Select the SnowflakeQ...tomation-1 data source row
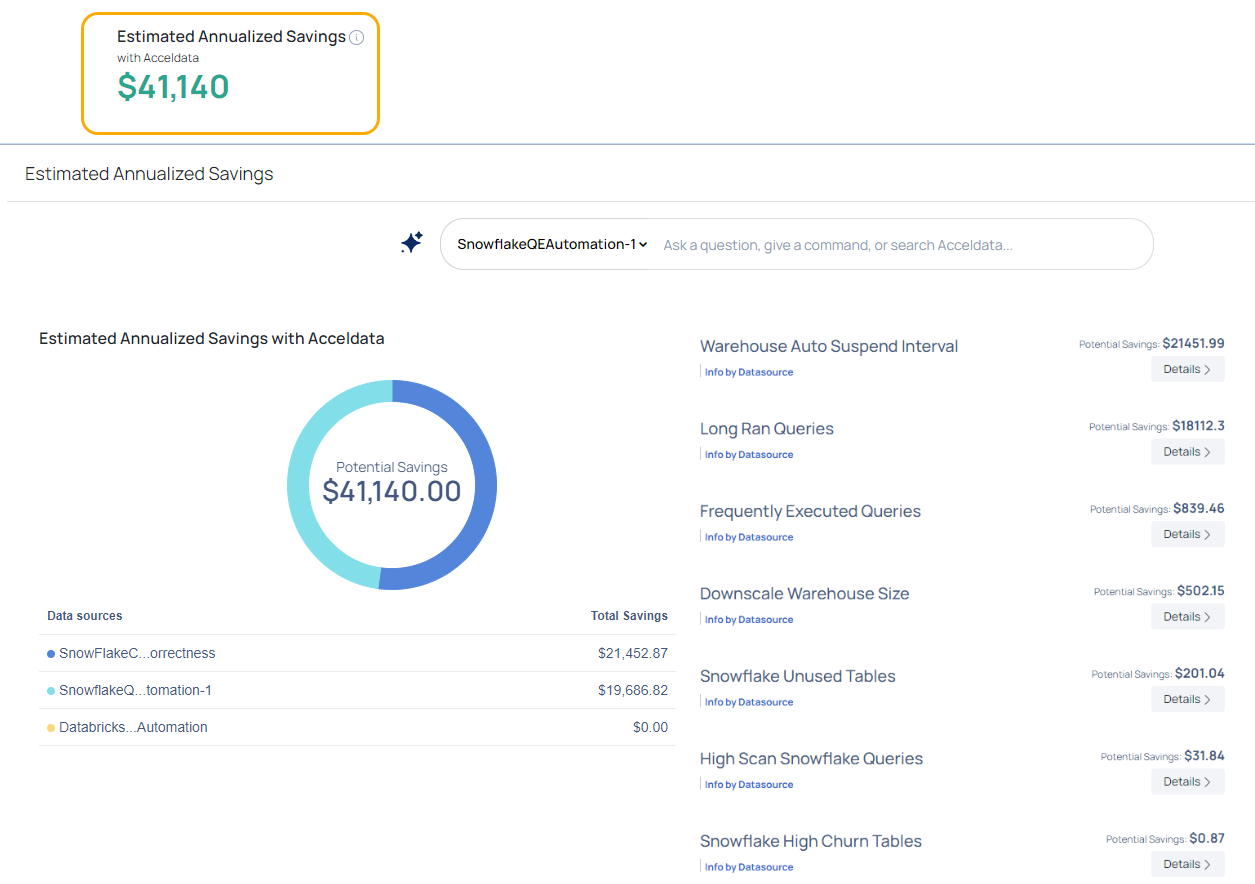The image size is (1255, 884). [x=357, y=690]
